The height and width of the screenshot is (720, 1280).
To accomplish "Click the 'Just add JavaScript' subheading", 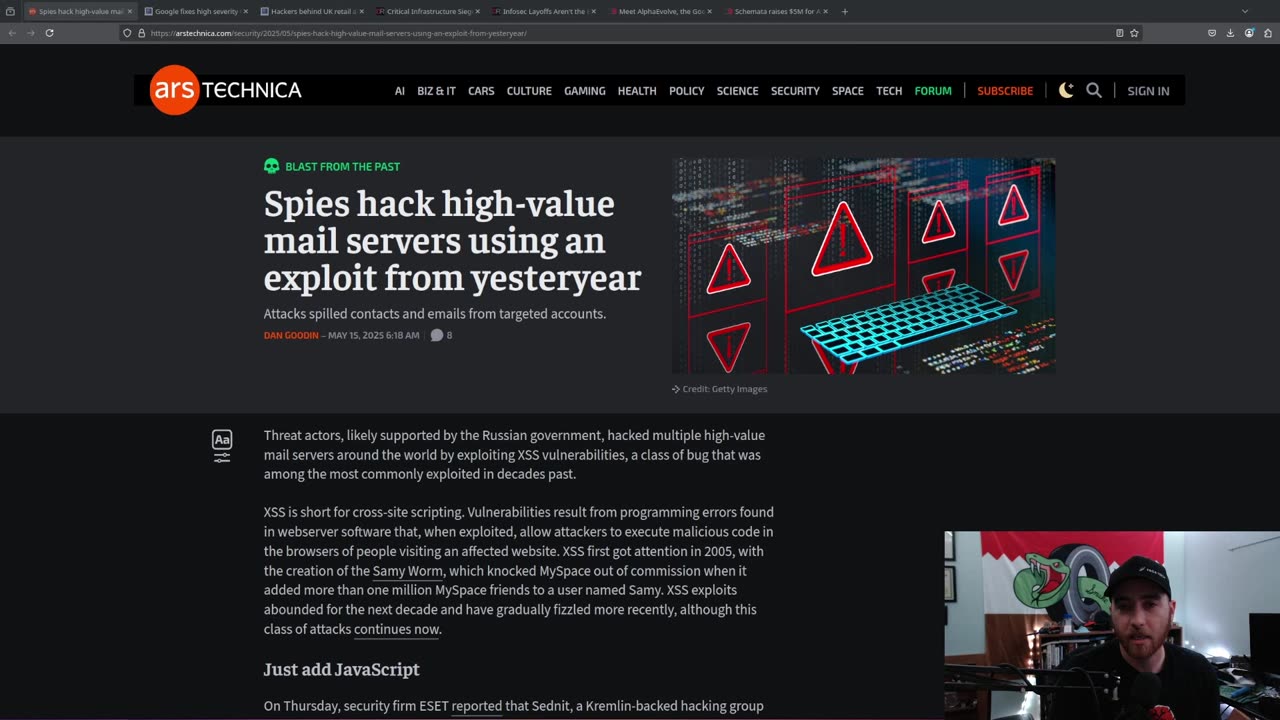I will [341, 669].
